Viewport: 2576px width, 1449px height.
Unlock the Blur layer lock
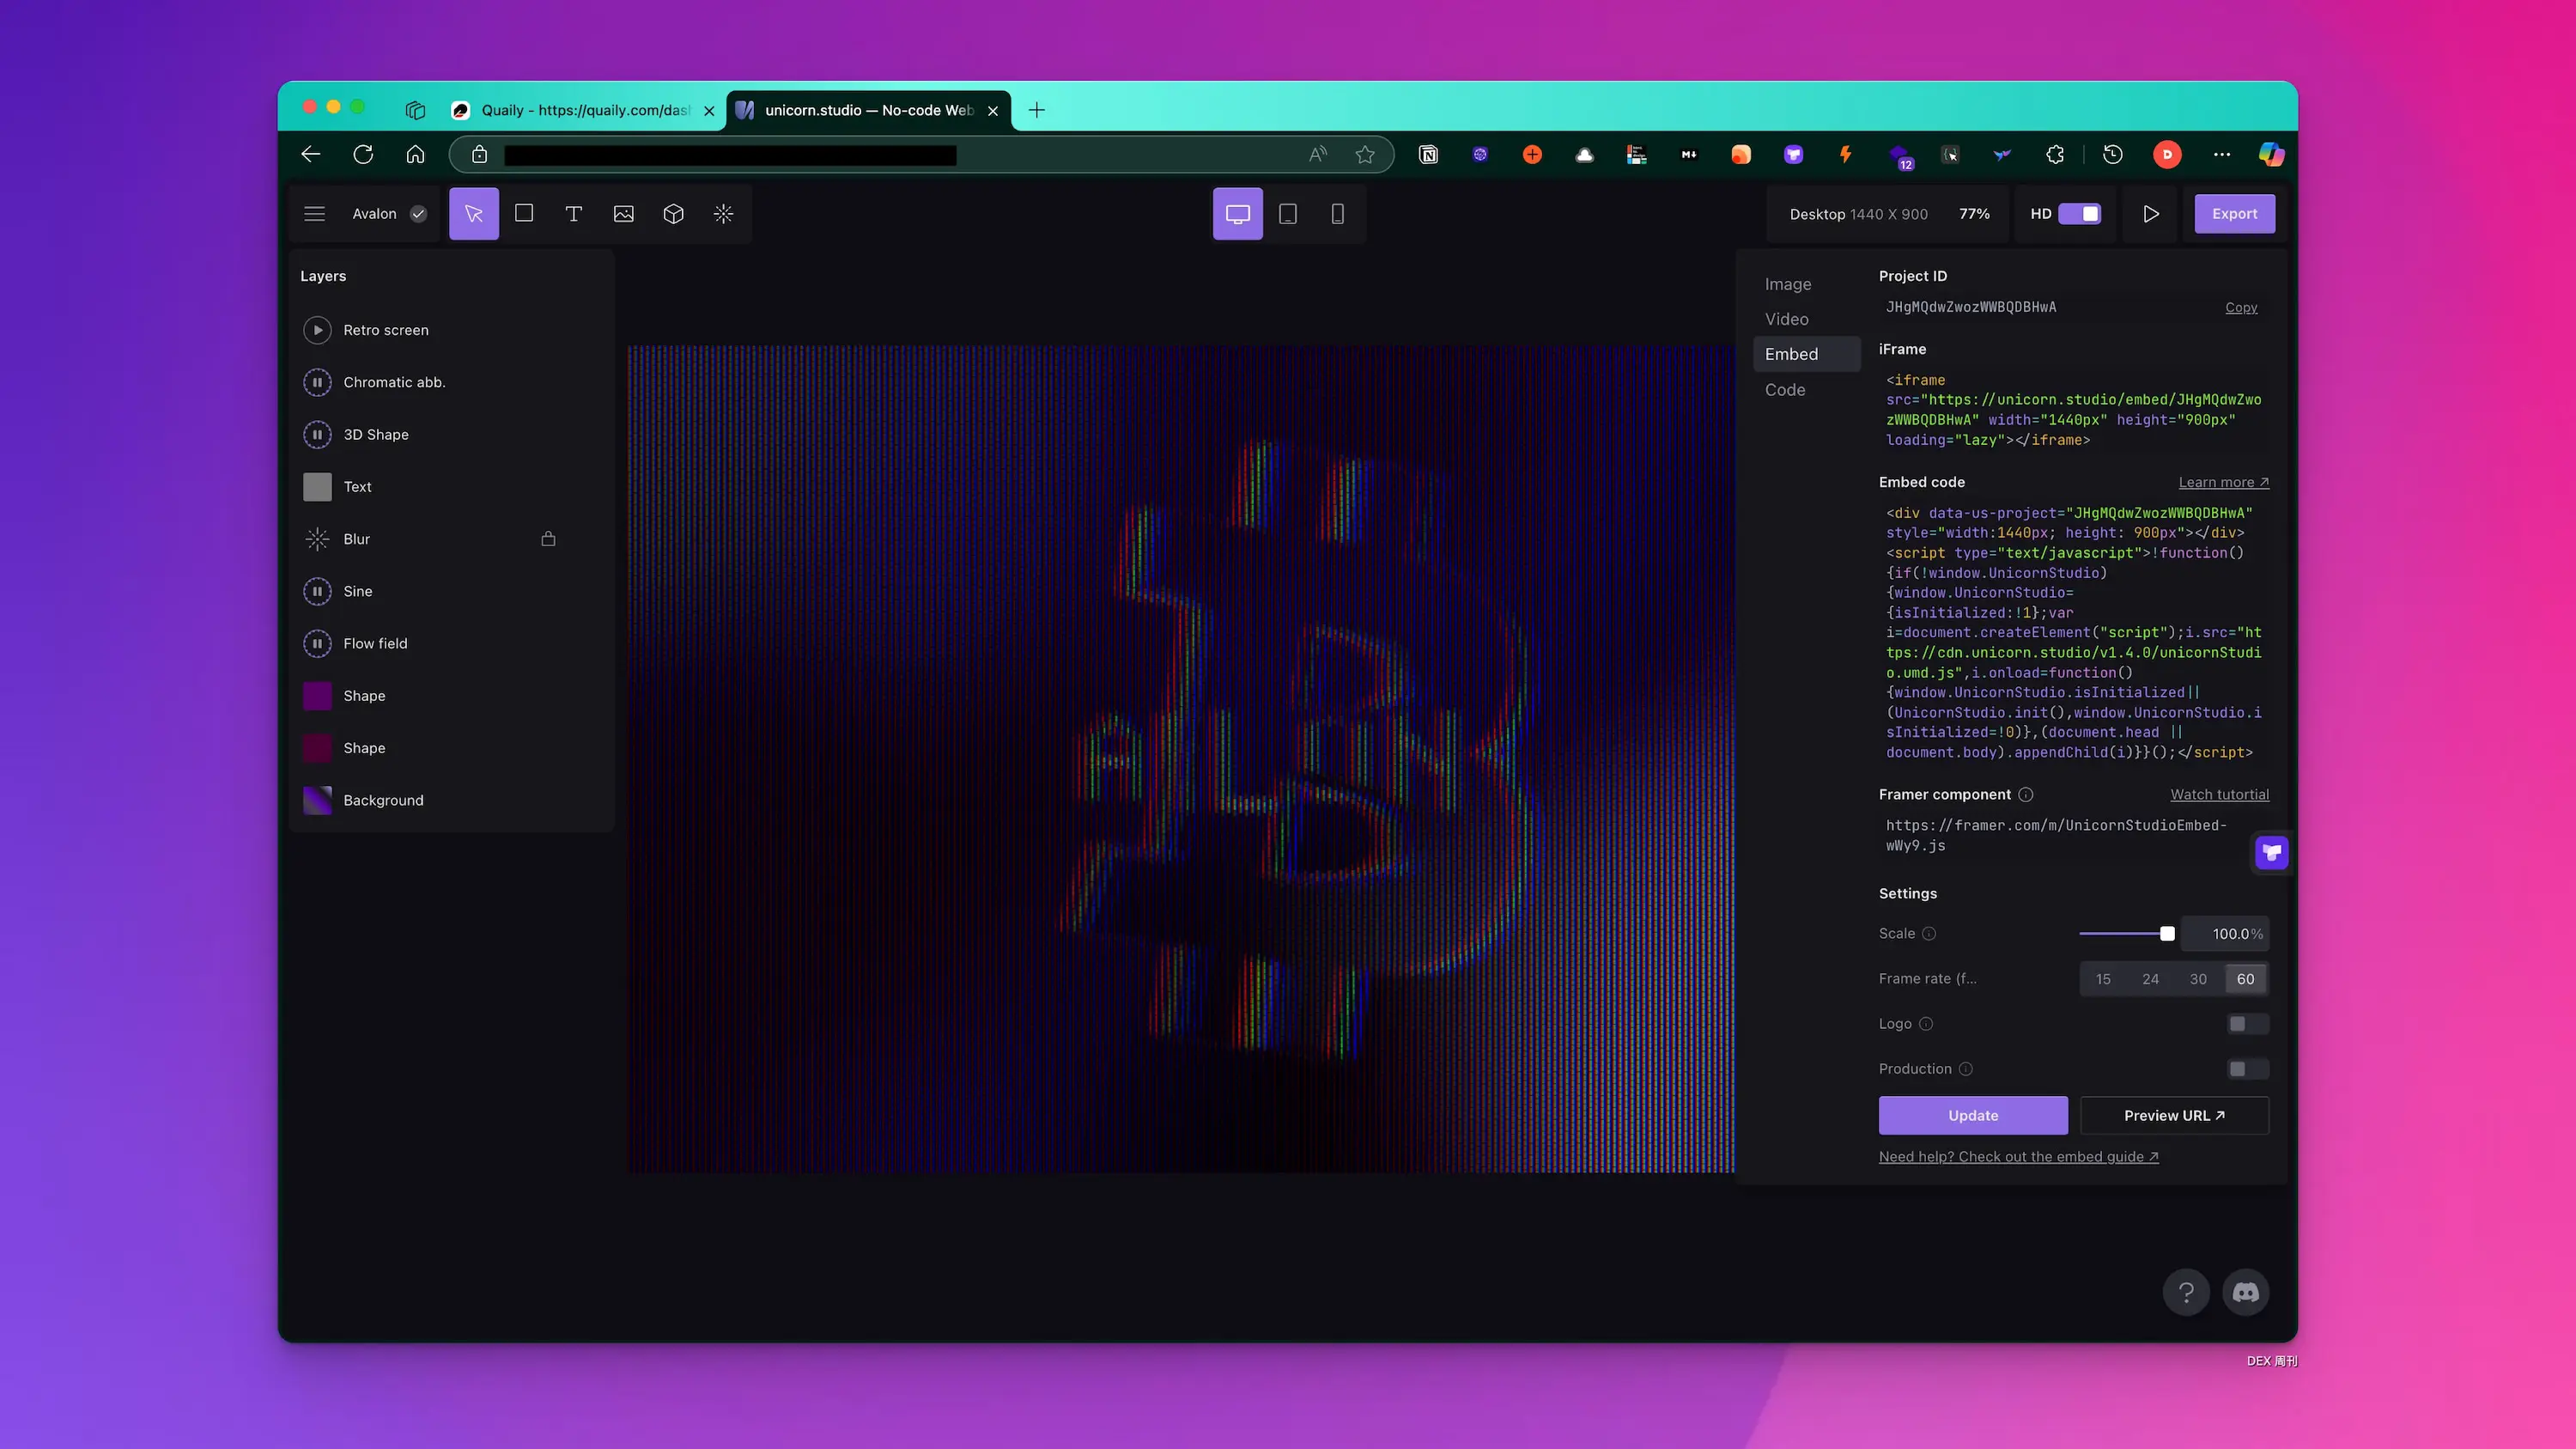pos(548,539)
